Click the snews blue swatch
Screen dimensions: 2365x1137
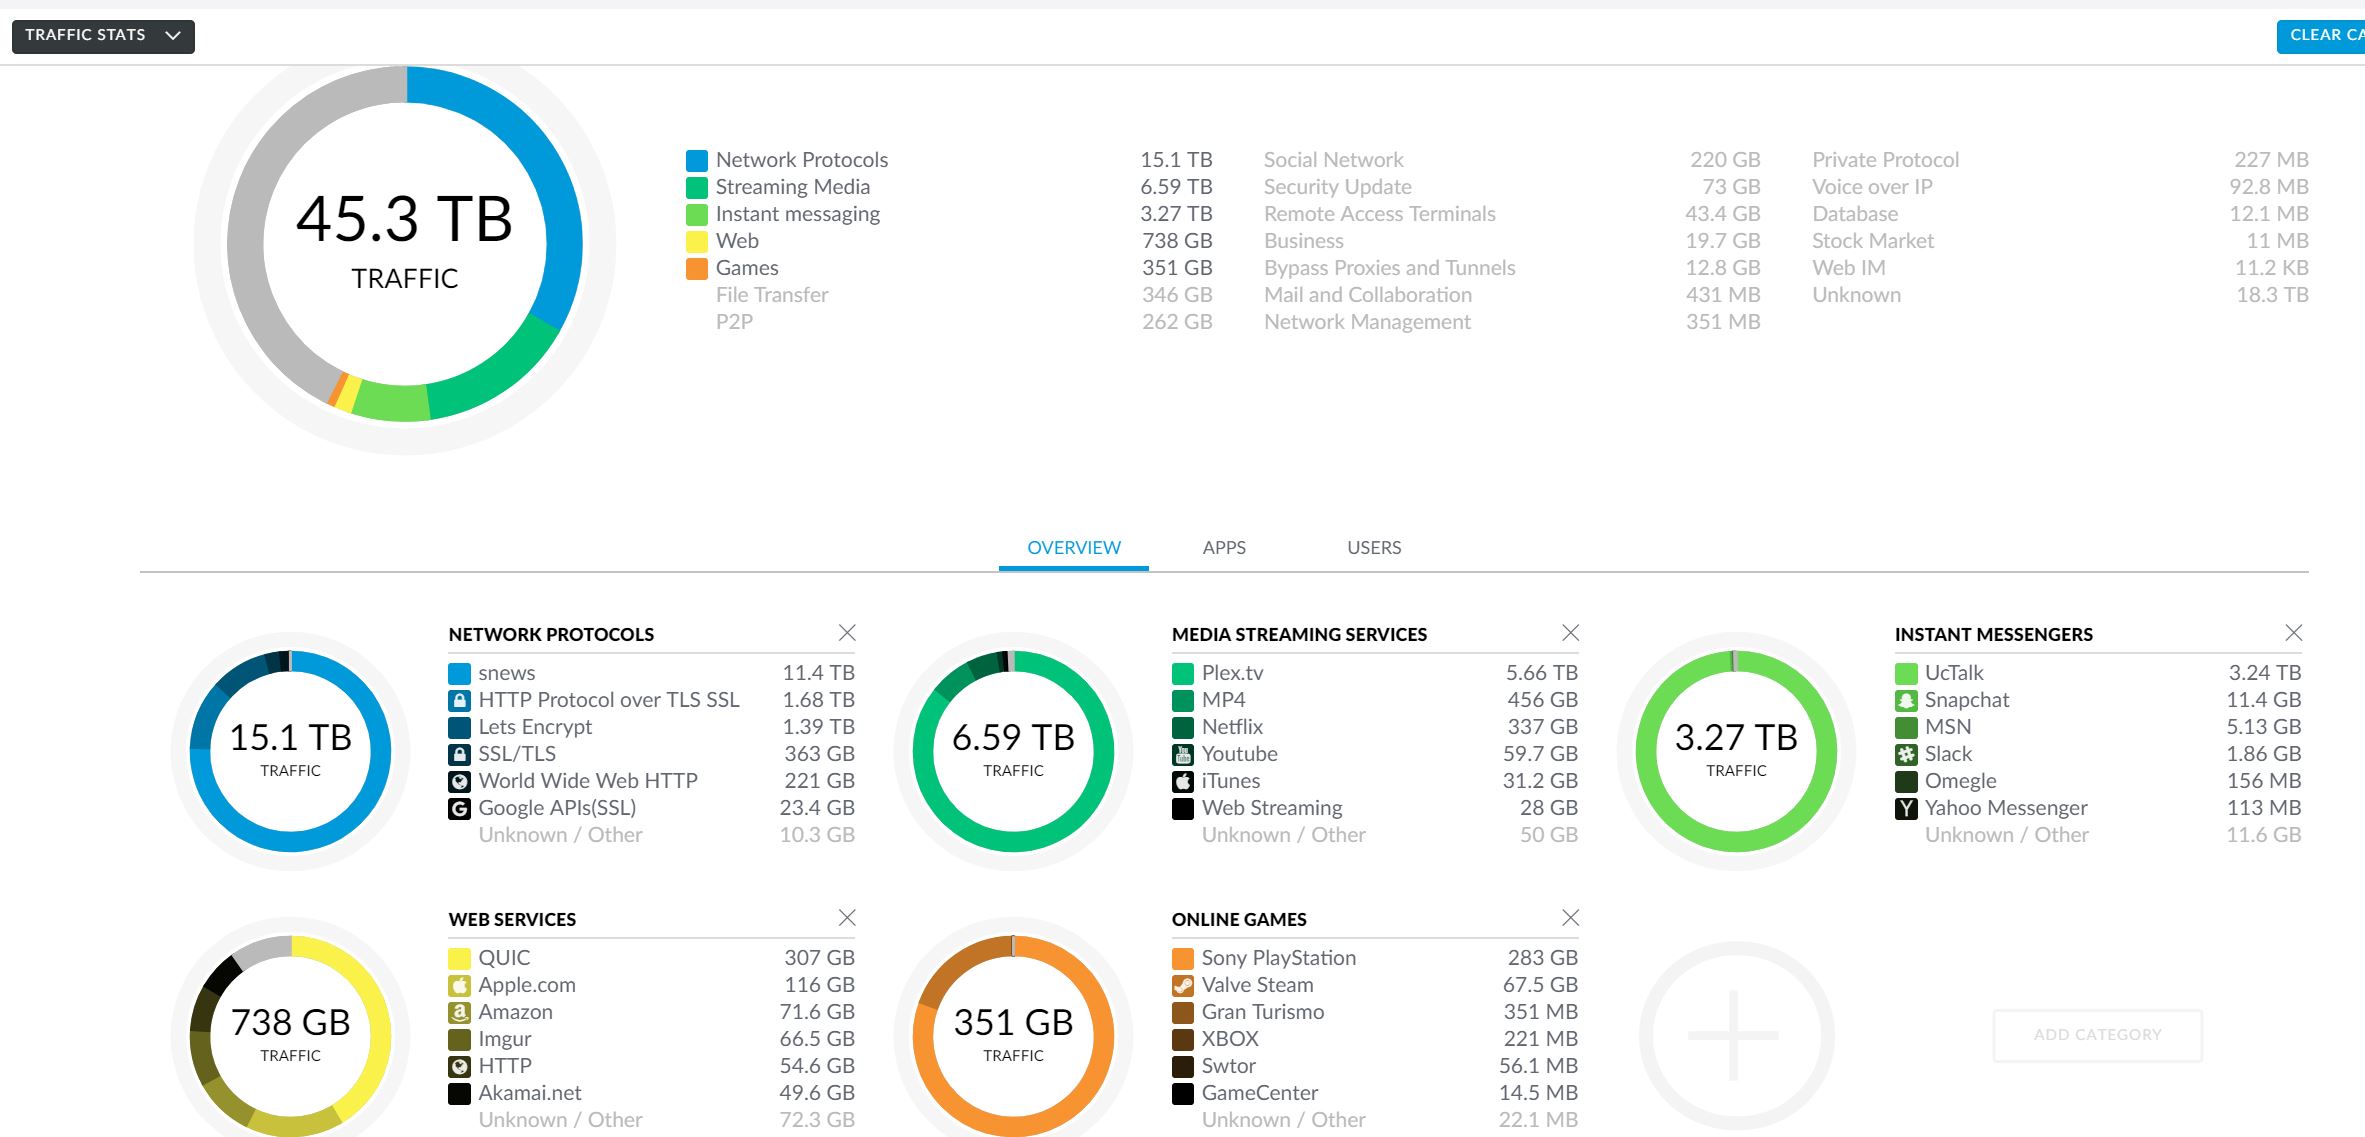coord(459,673)
